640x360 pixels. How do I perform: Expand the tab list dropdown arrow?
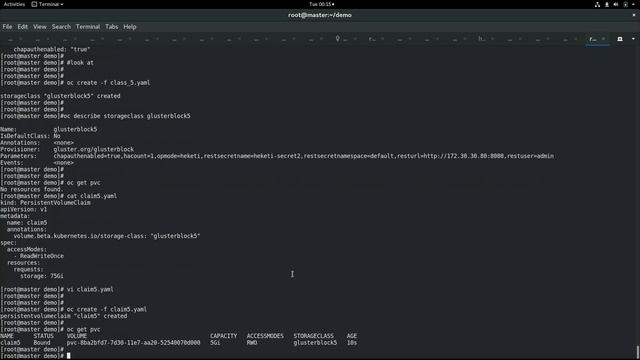(633, 39)
